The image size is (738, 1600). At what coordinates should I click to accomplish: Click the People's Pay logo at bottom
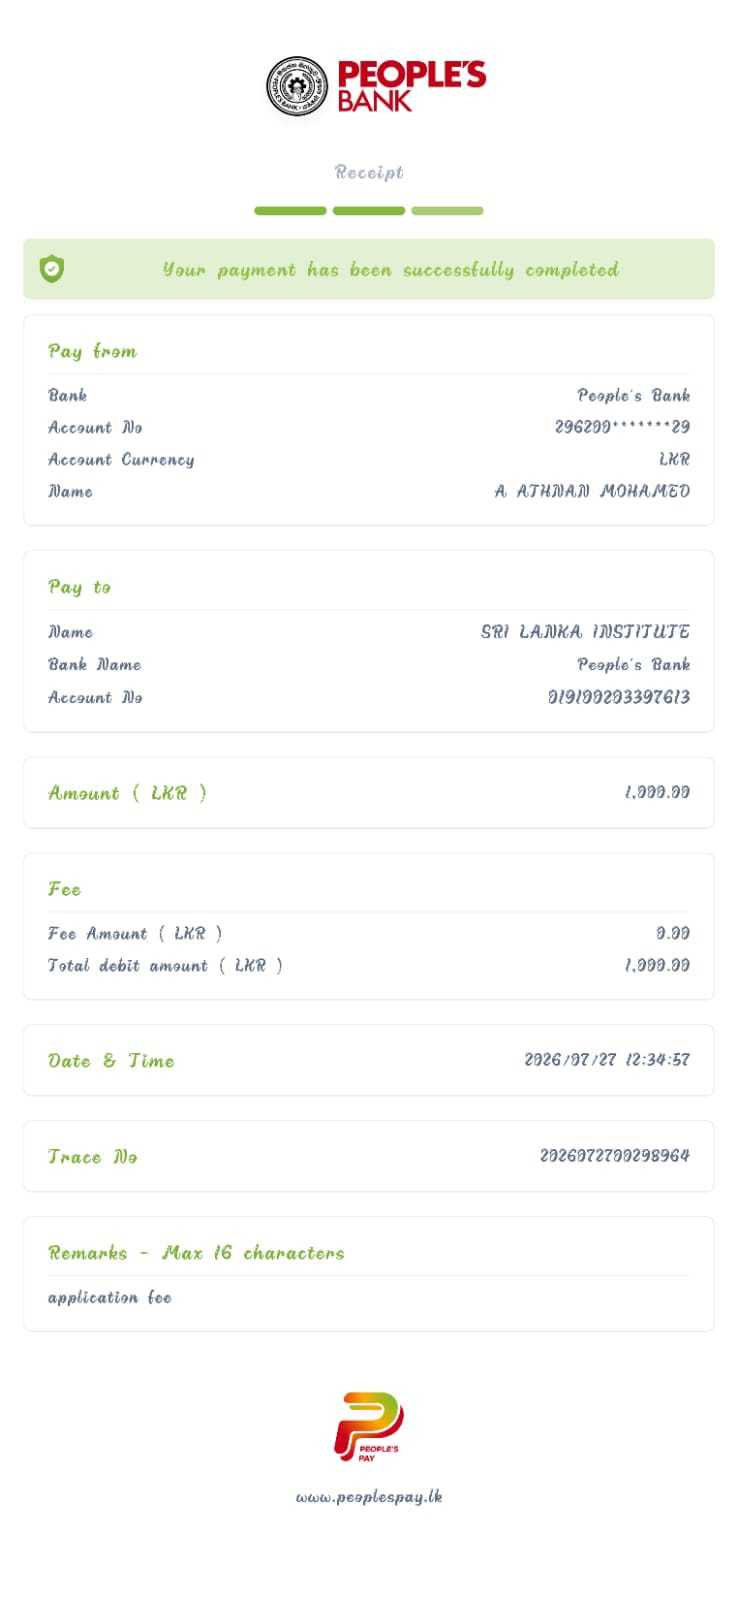click(x=369, y=1427)
